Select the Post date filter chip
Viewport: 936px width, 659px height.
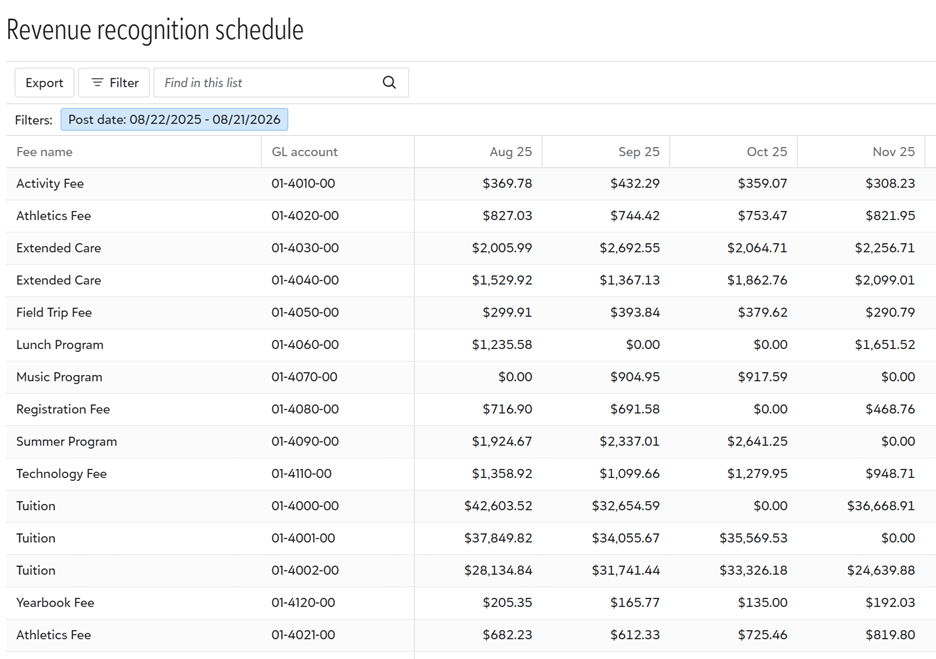coord(174,119)
